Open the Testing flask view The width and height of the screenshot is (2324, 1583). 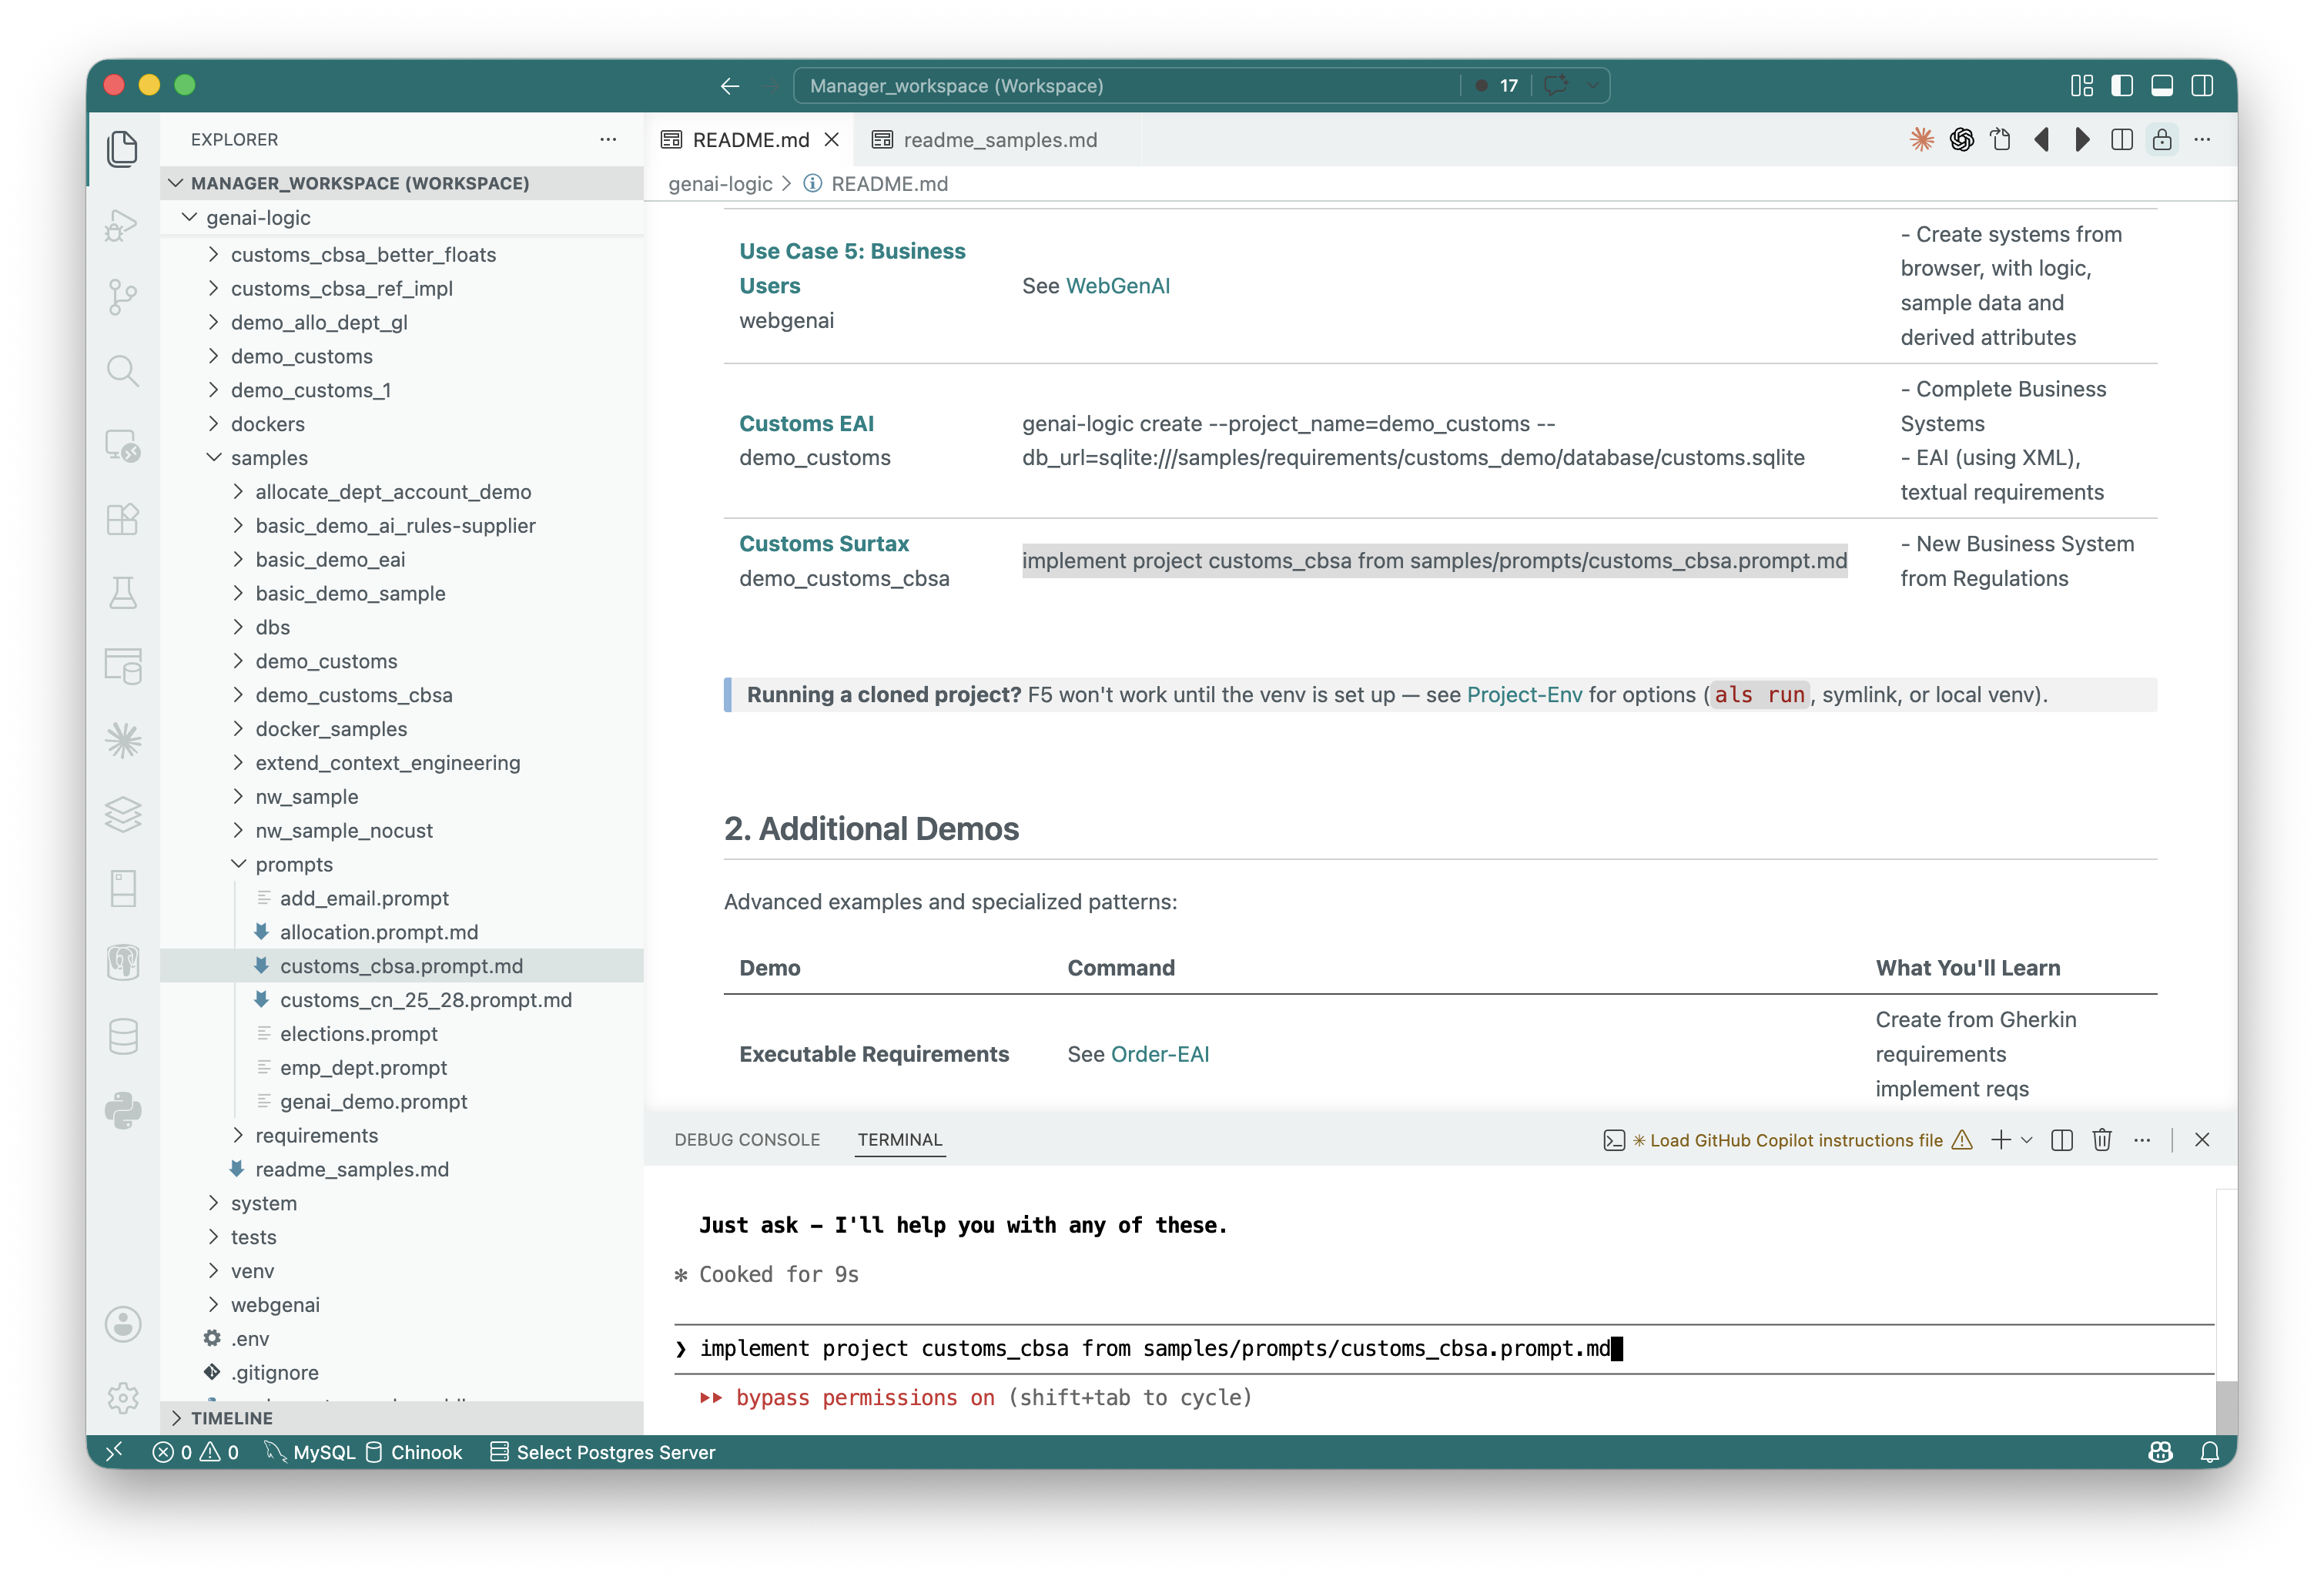pos(122,593)
